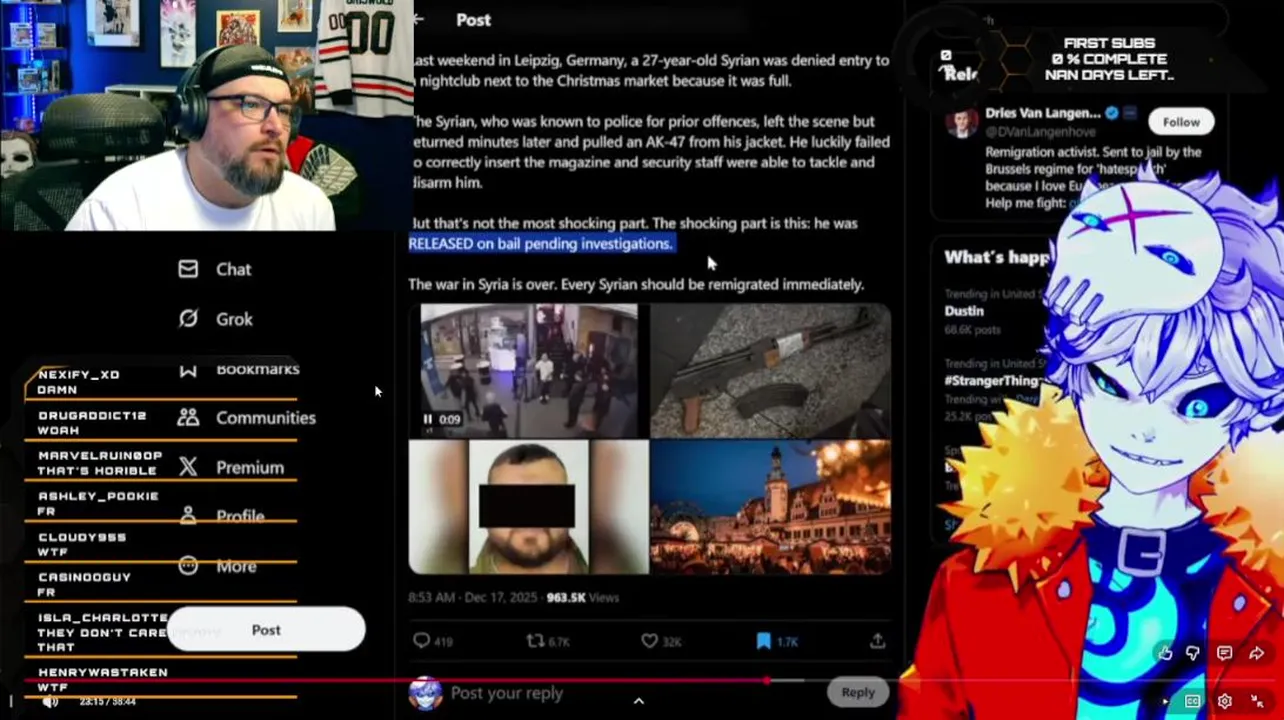The height and width of the screenshot is (720, 1284).
Task: Click the Profile person icon
Action: [188, 516]
